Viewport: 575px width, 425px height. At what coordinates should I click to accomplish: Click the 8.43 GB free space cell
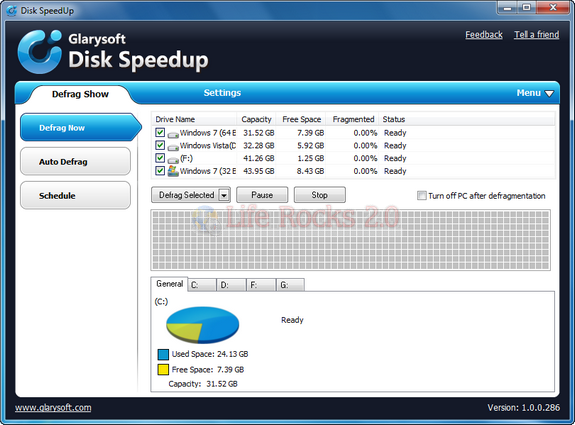click(311, 171)
